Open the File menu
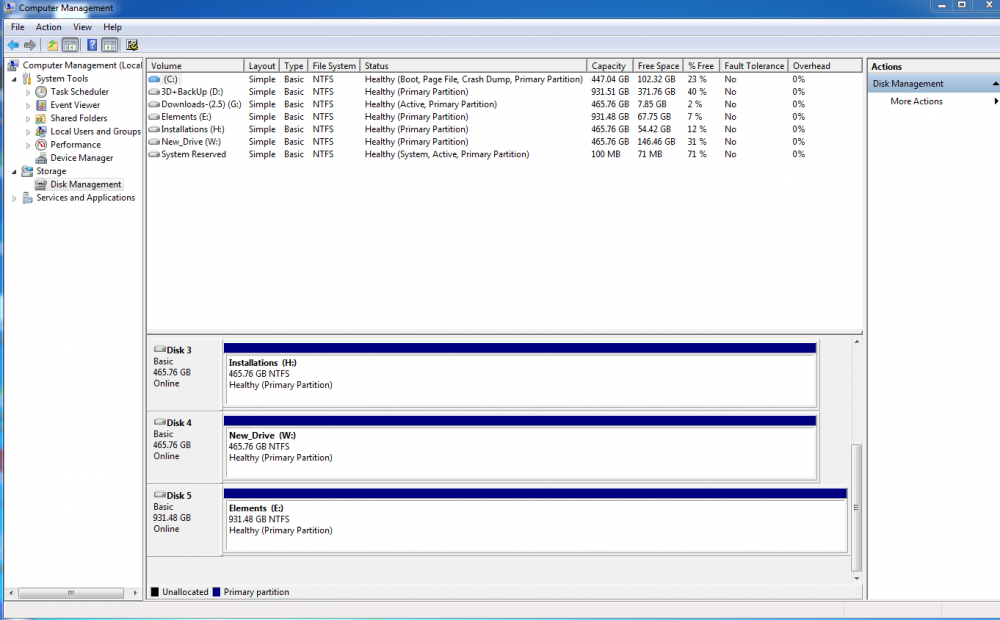 click(x=17, y=27)
